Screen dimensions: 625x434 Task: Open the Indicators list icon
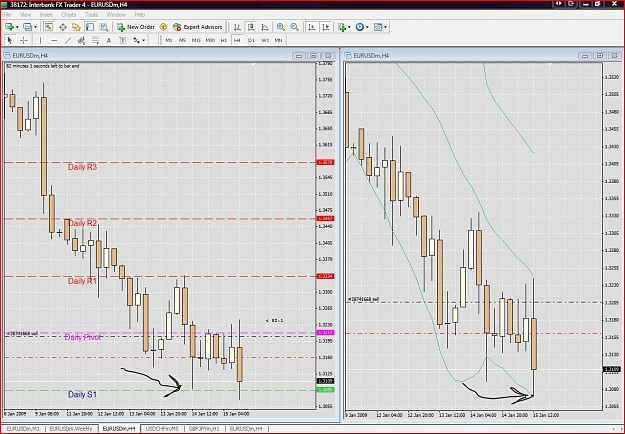point(342,27)
